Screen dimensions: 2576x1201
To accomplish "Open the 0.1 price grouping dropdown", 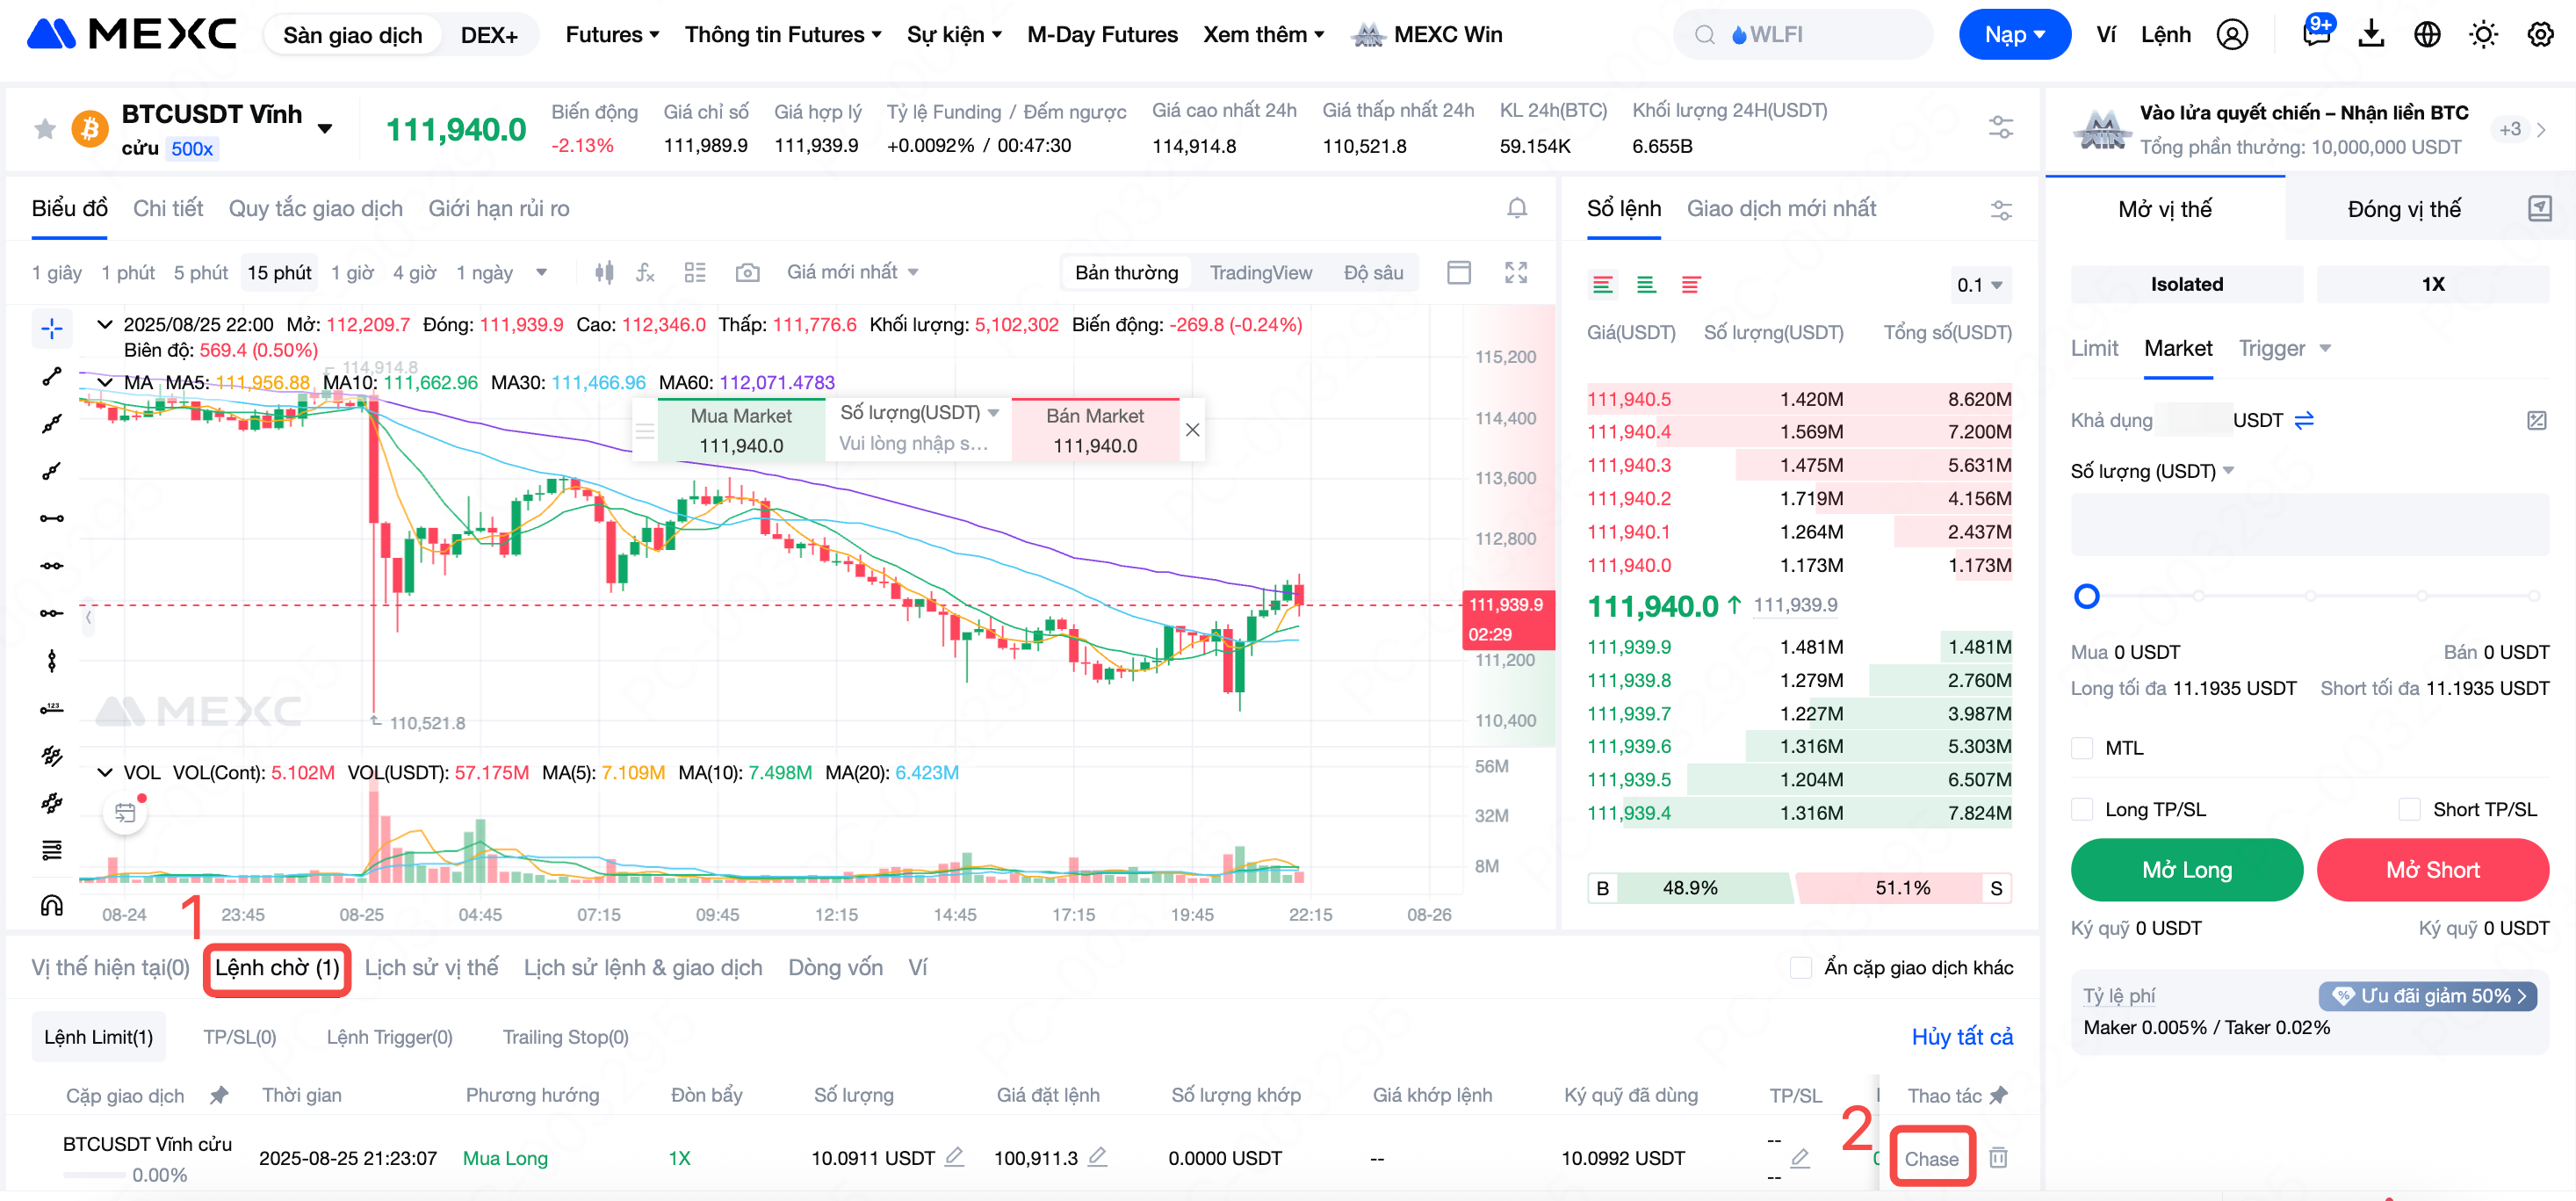I will [x=1979, y=285].
